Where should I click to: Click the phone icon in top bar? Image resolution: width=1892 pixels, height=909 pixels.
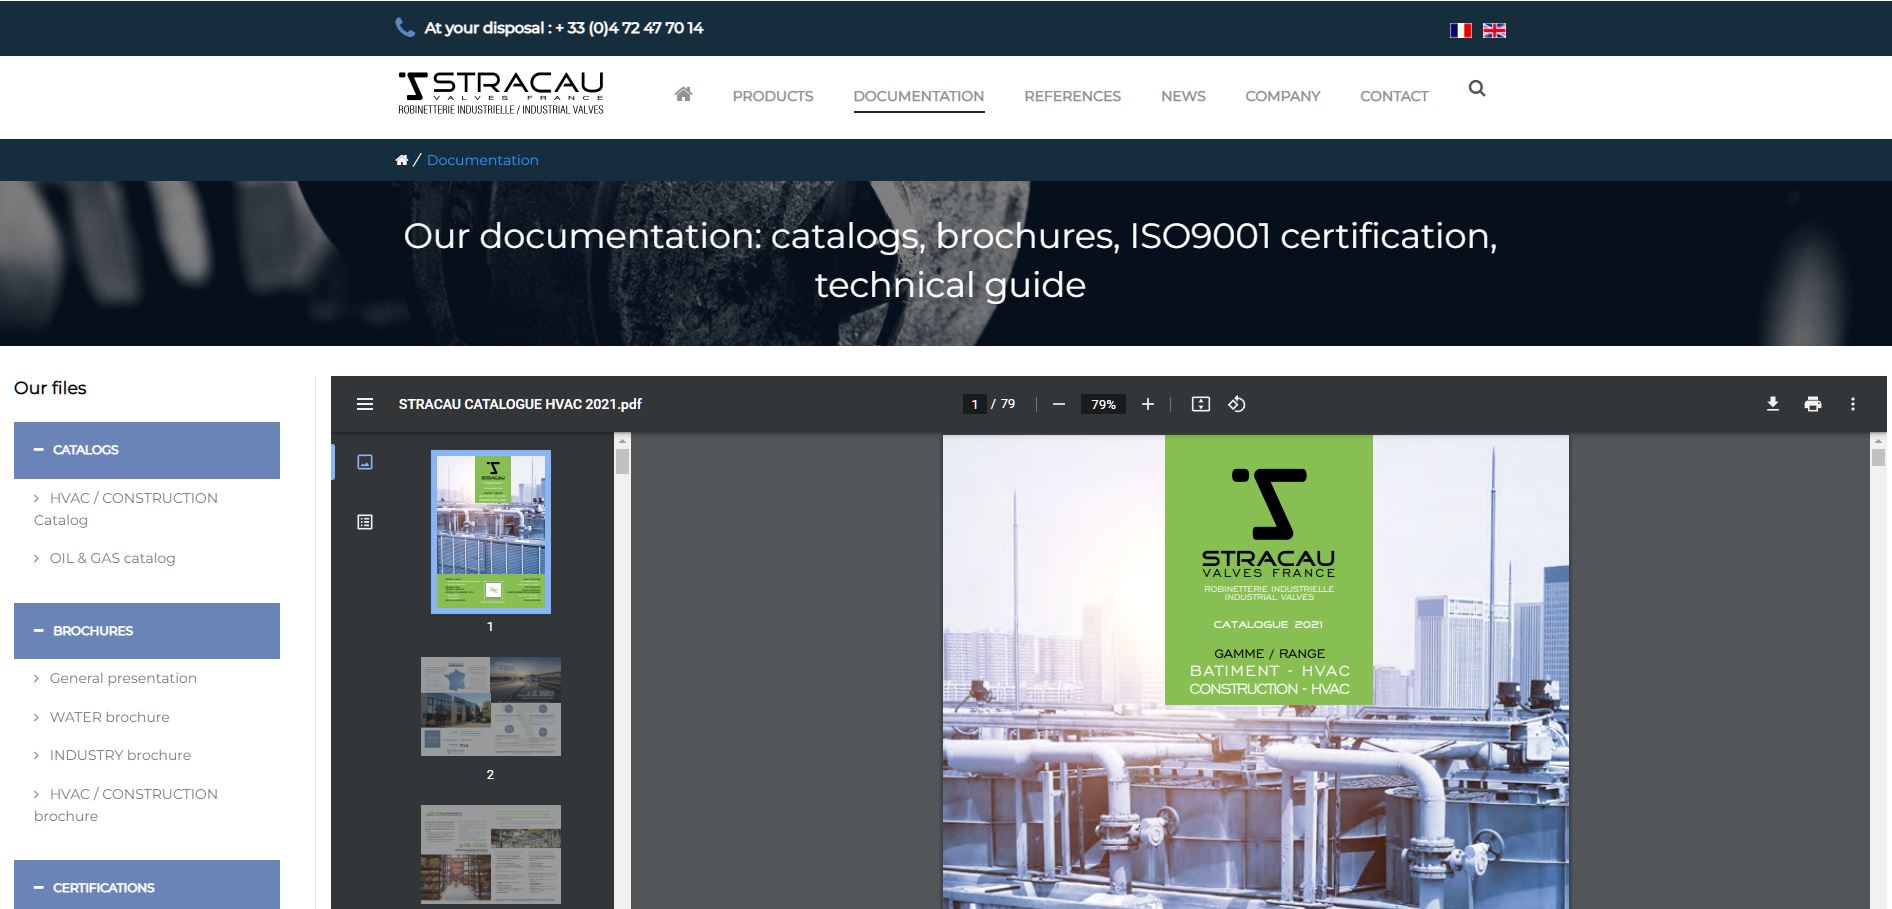(405, 28)
